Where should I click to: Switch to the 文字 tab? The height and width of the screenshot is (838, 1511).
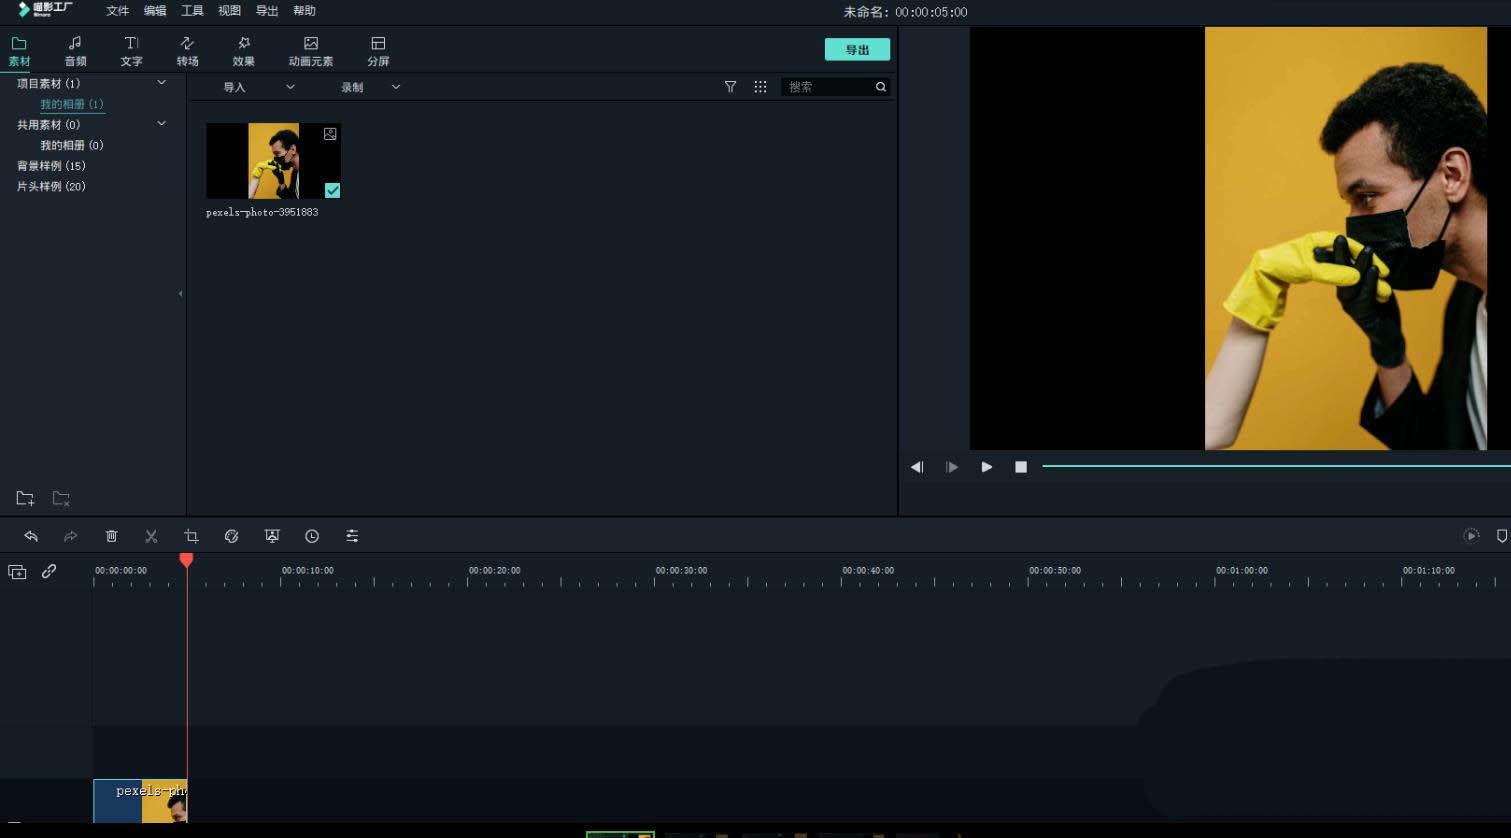pos(131,51)
